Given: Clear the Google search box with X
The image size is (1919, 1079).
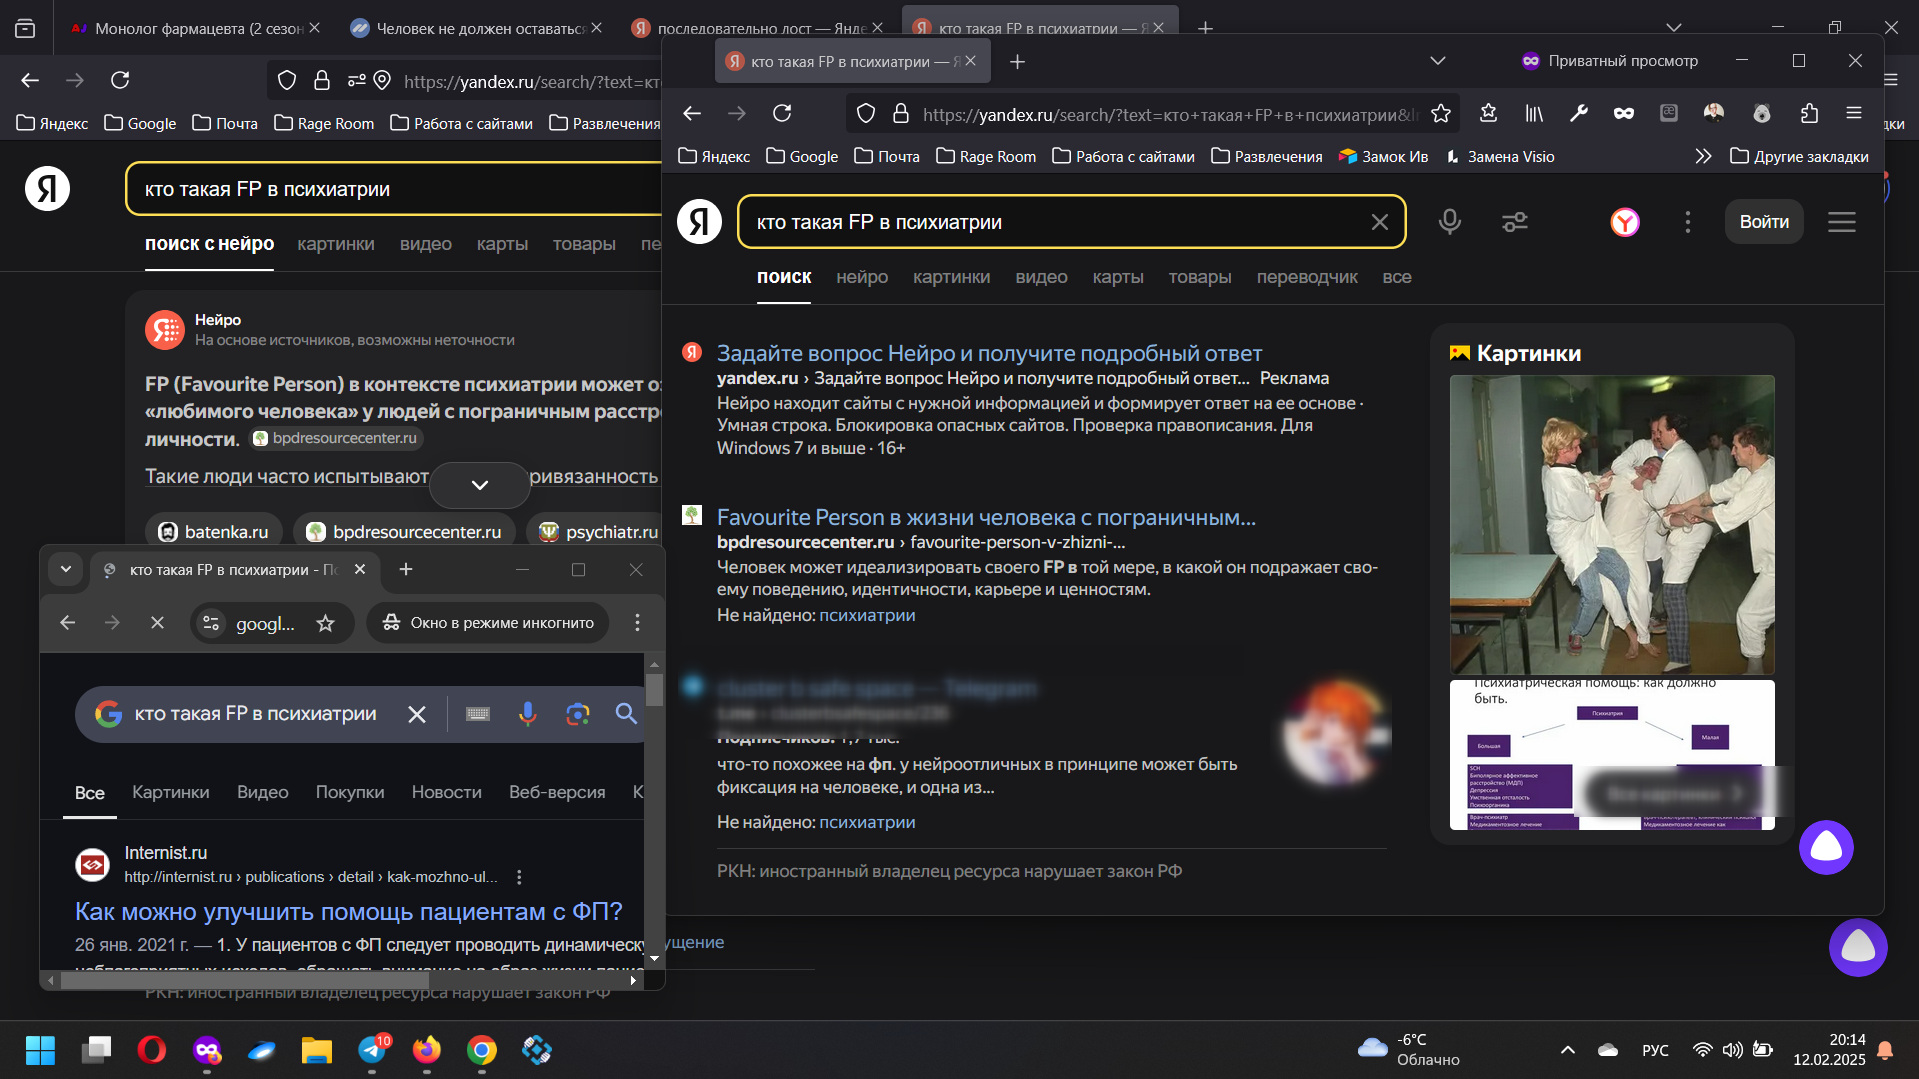Looking at the screenshot, I should pos(417,714).
